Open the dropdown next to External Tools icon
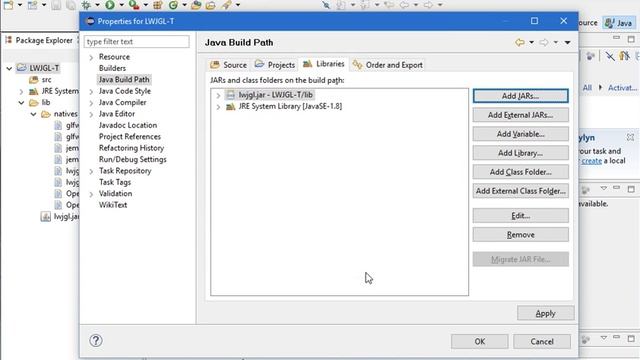The width and height of the screenshot is (640, 360). pos(145,5)
